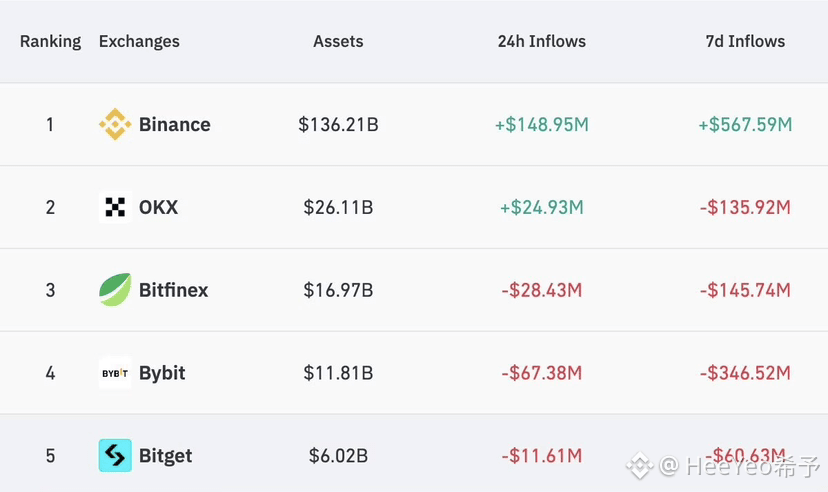Click the Binance logo icon
The height and width of the screenshot is (492, 828).
coord(115,125)
